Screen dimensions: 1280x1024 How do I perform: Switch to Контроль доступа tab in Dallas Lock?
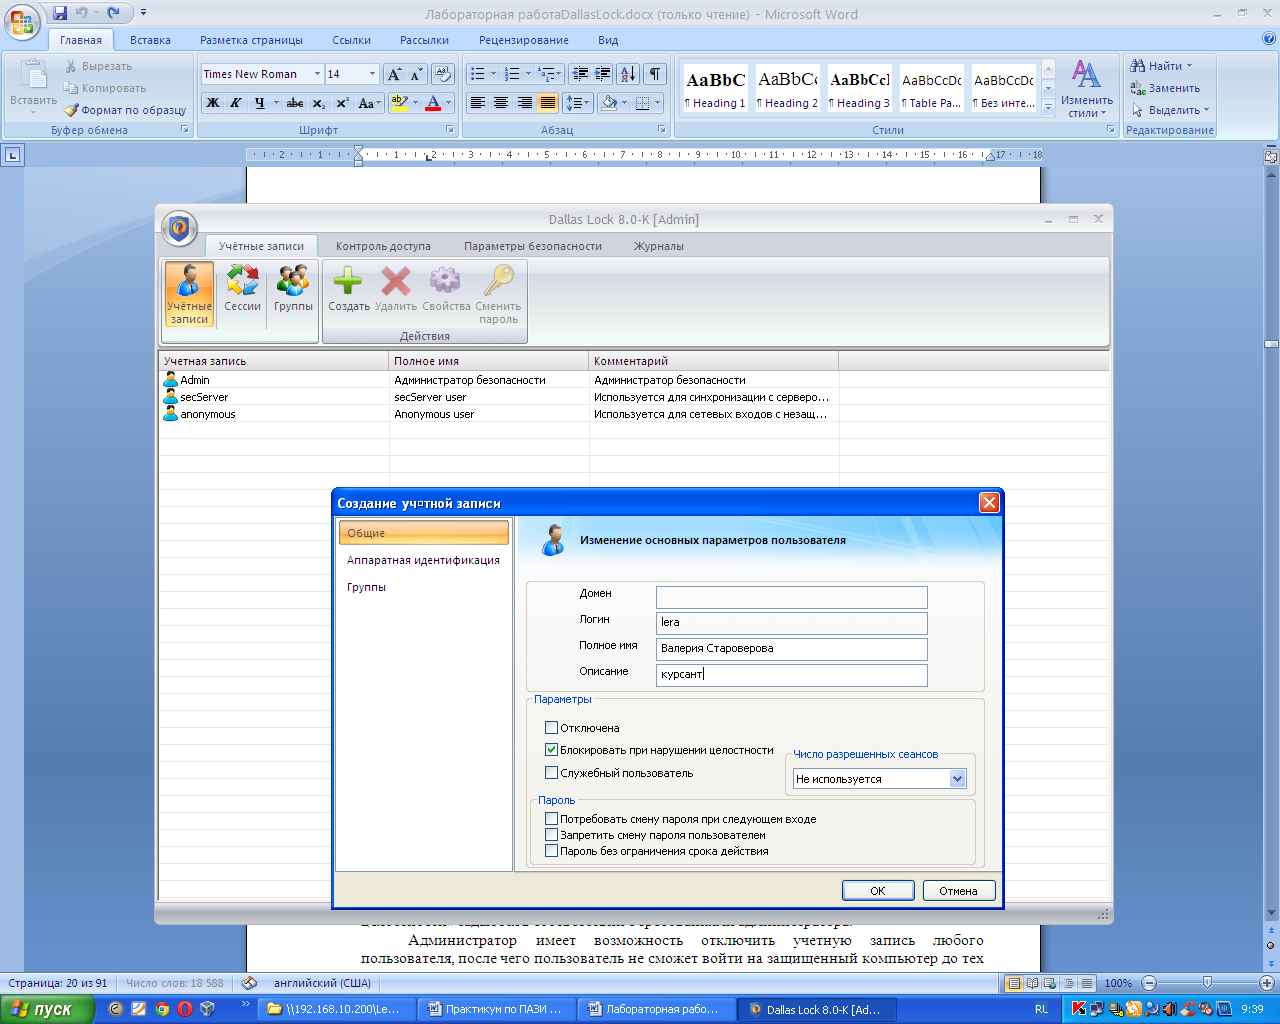[383, 246]
